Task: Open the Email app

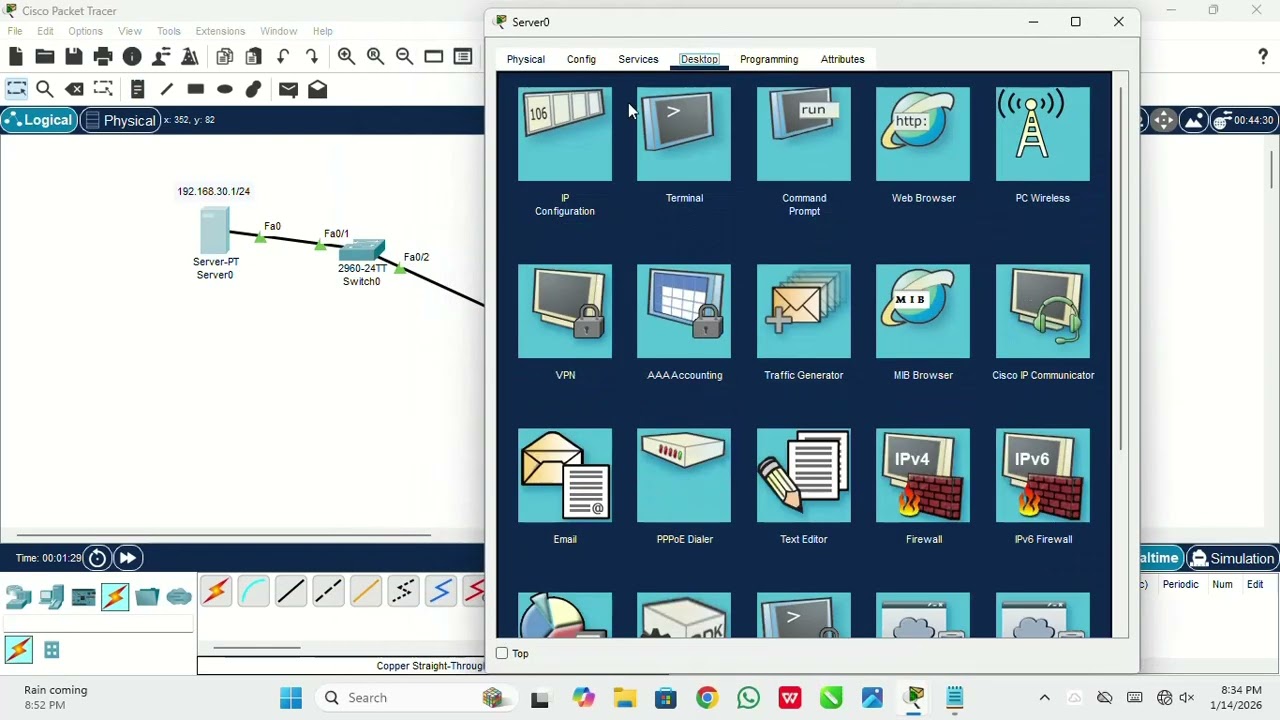Action: pos(565,475)
